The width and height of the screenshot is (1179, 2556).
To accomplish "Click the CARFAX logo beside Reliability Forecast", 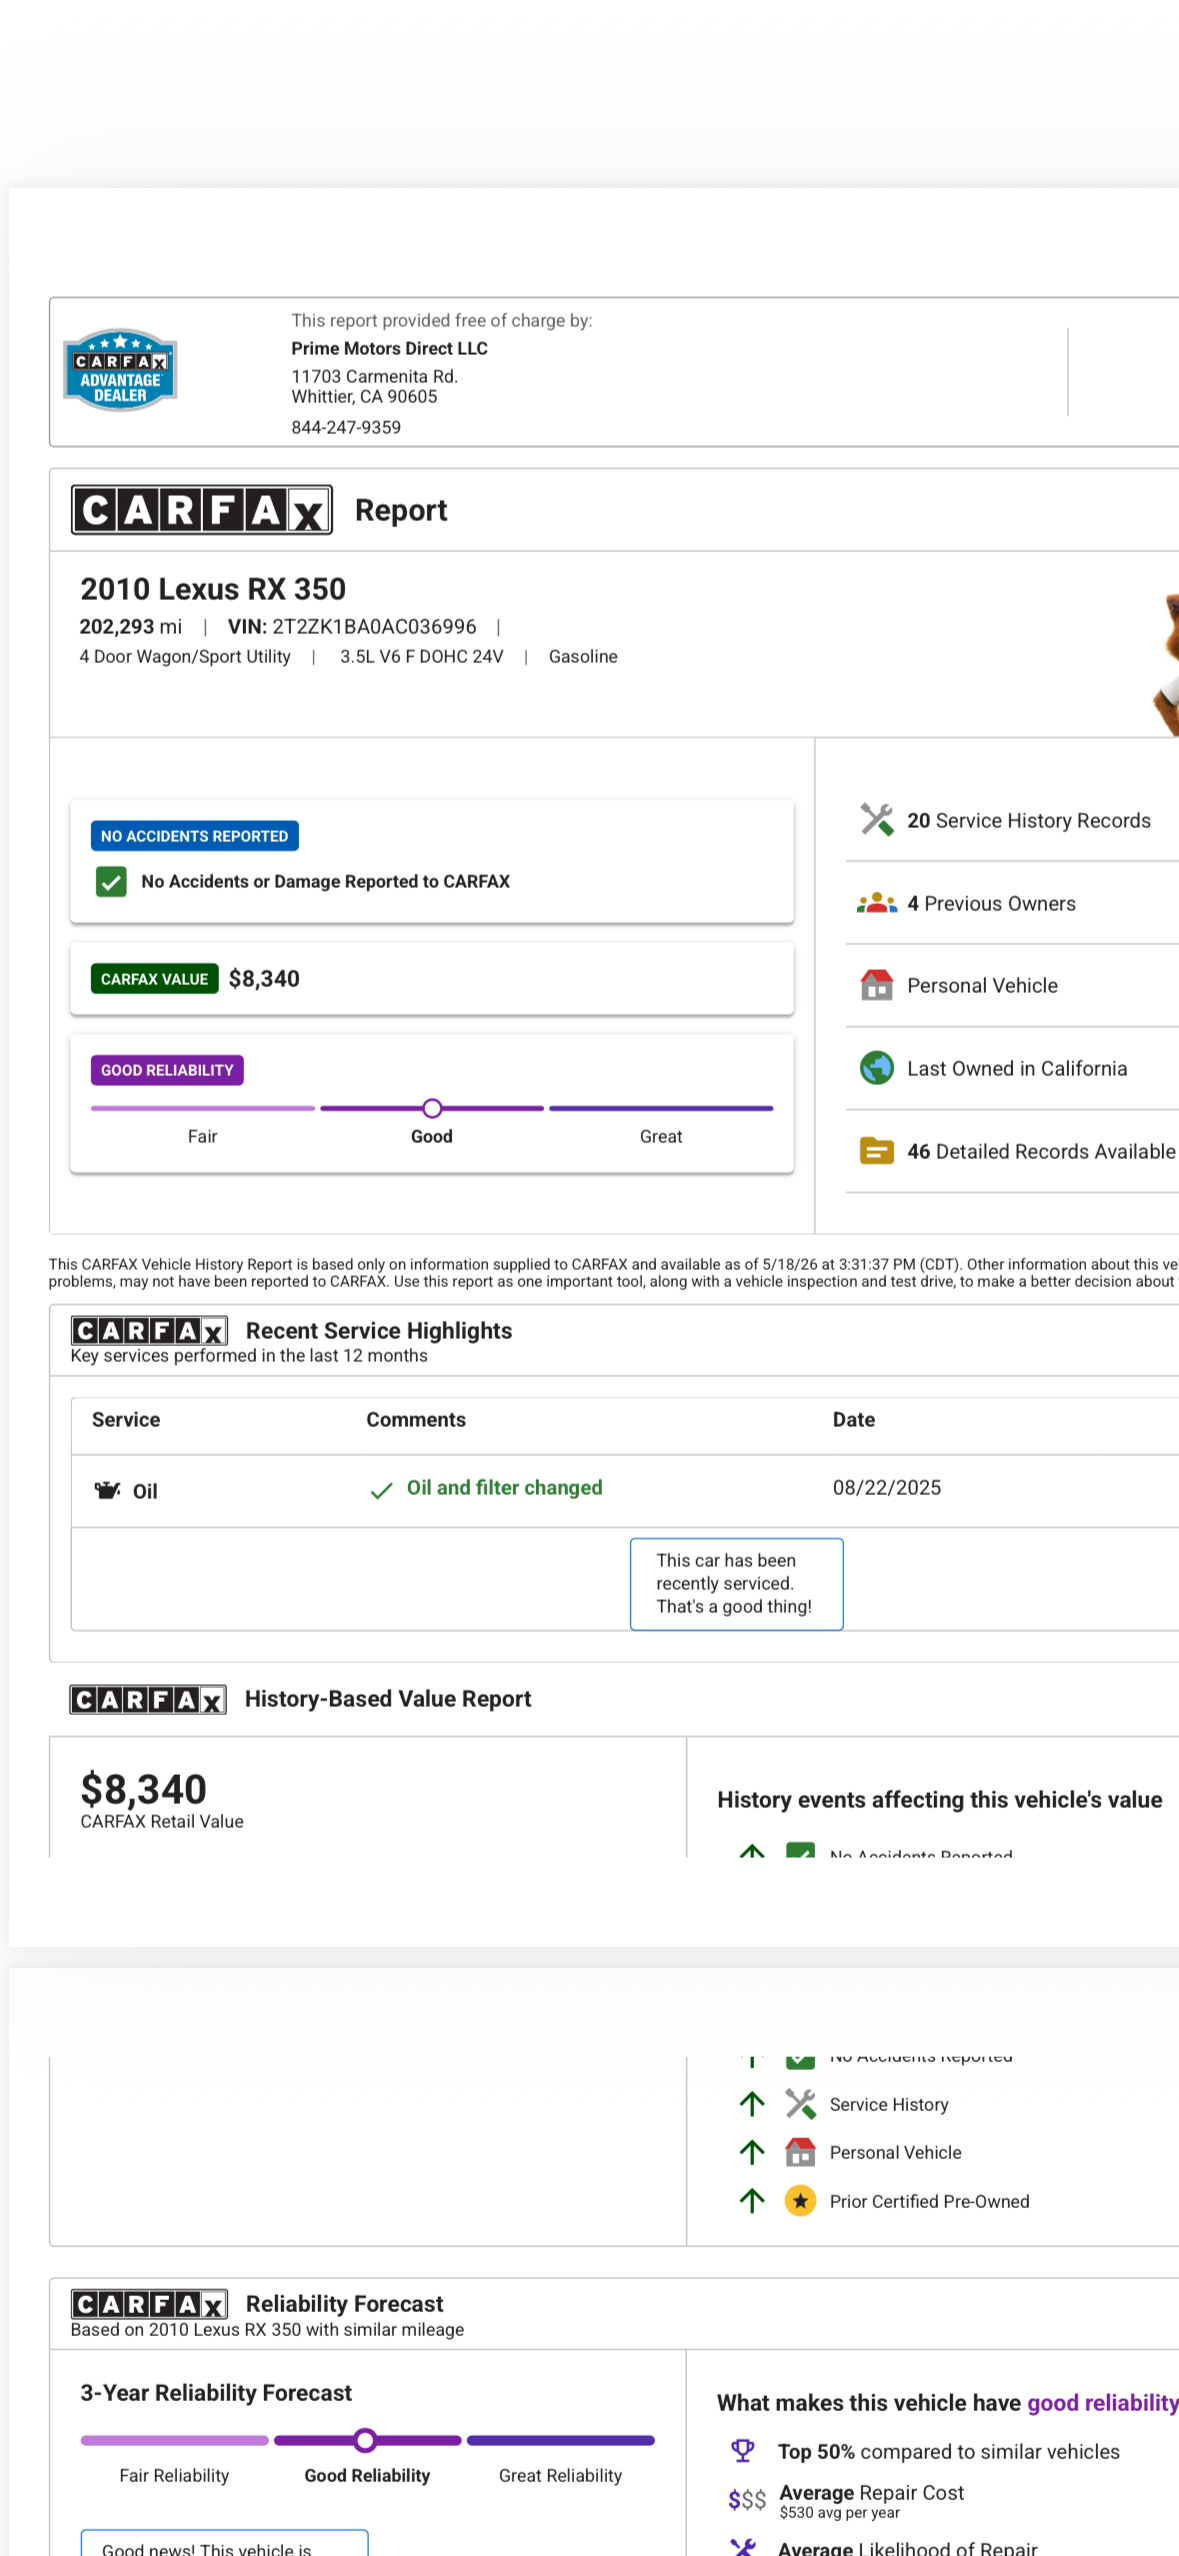I will point(149,2304).
